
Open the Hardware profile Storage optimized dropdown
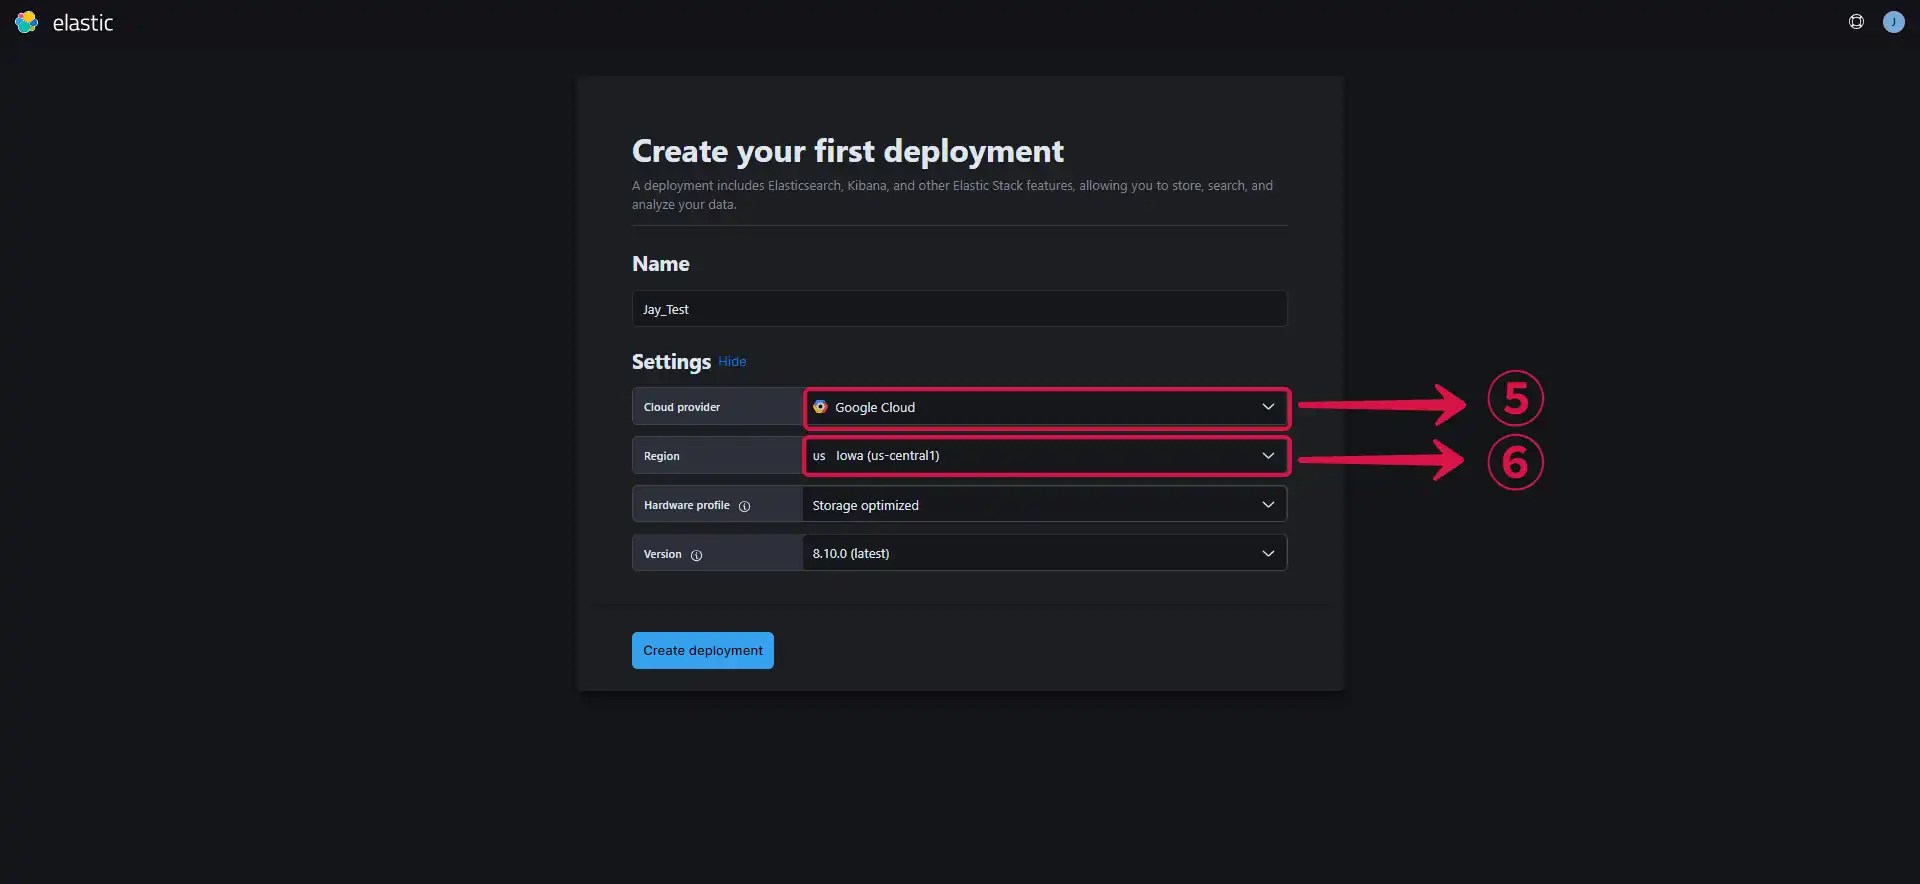(x=1045, y=505)
